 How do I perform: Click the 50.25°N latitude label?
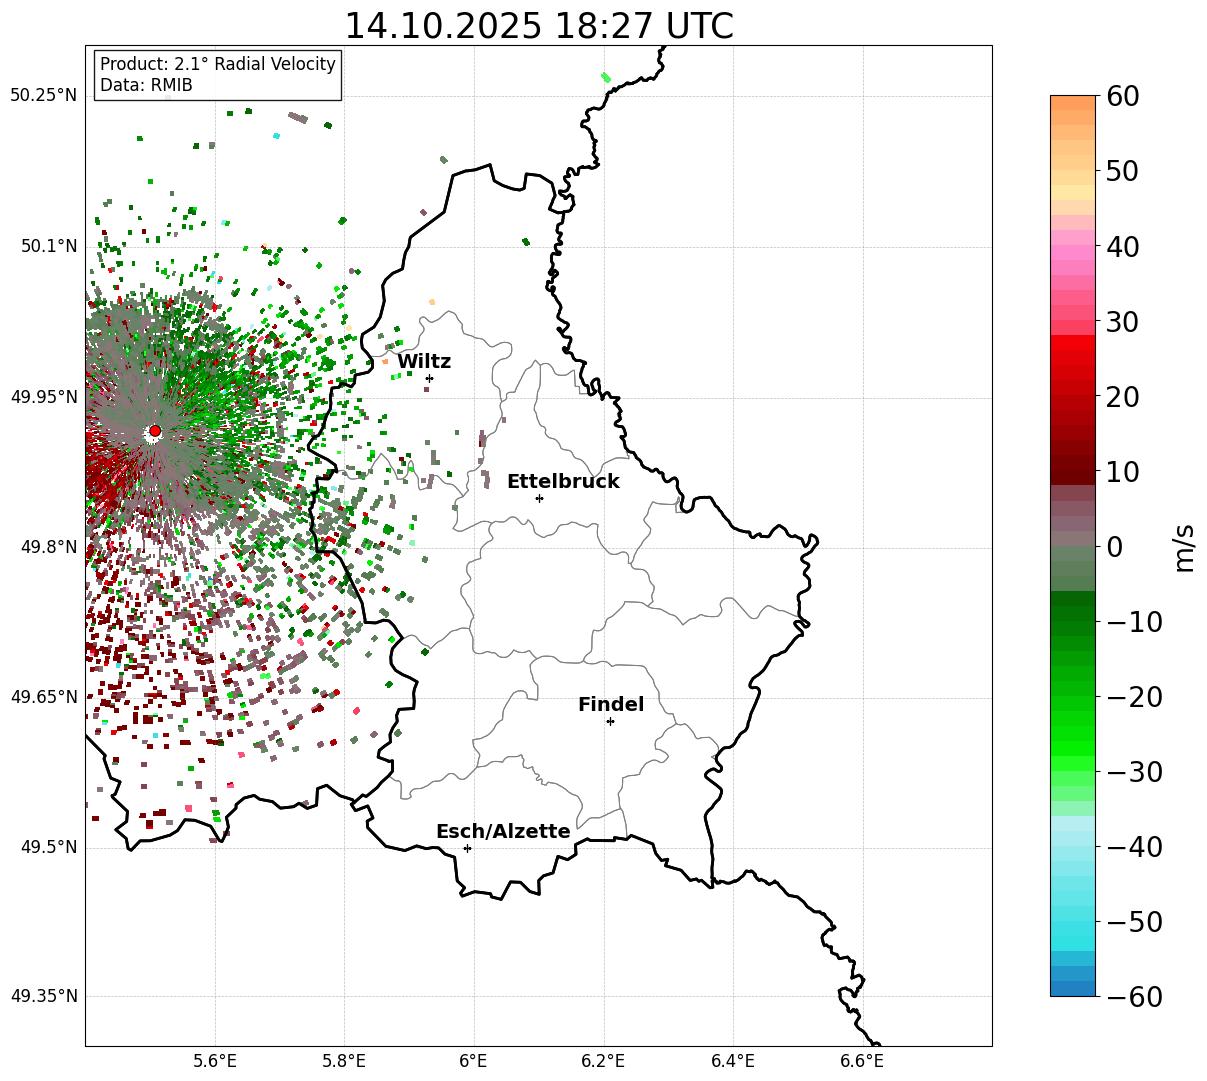43,96
